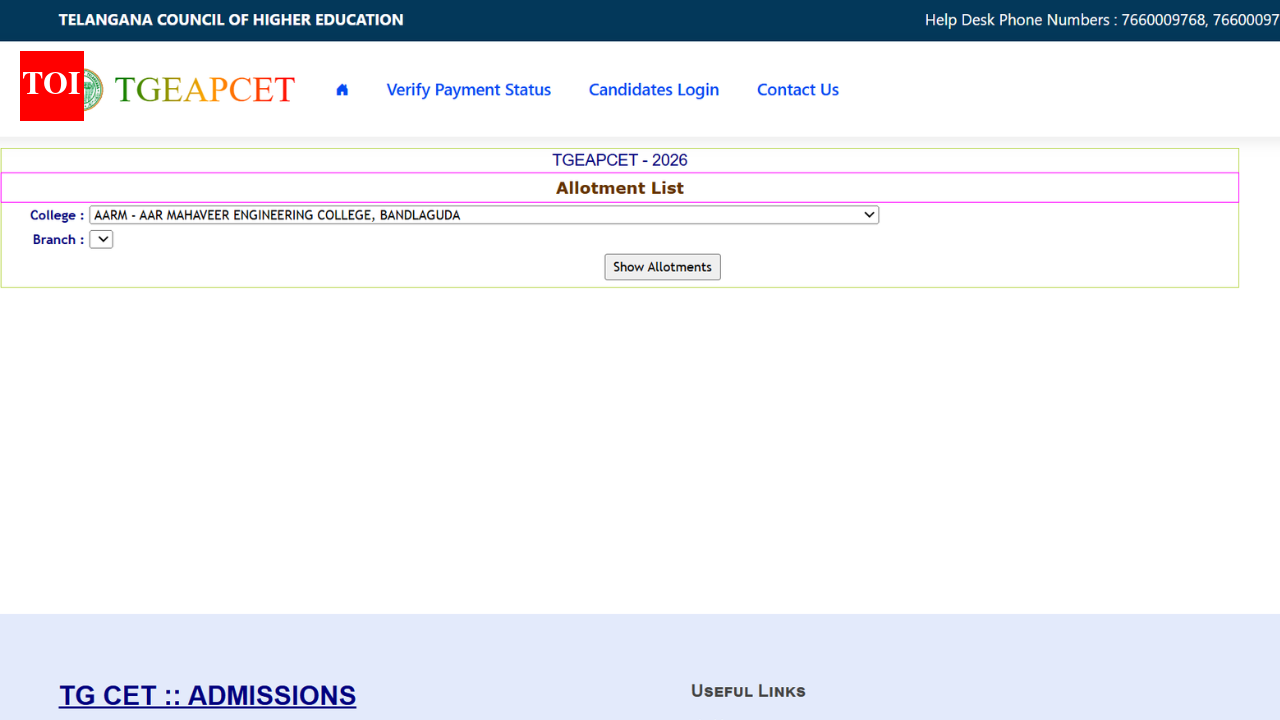Click the Branch field label
Viewport: 1280px width, 720px height.
59,239
